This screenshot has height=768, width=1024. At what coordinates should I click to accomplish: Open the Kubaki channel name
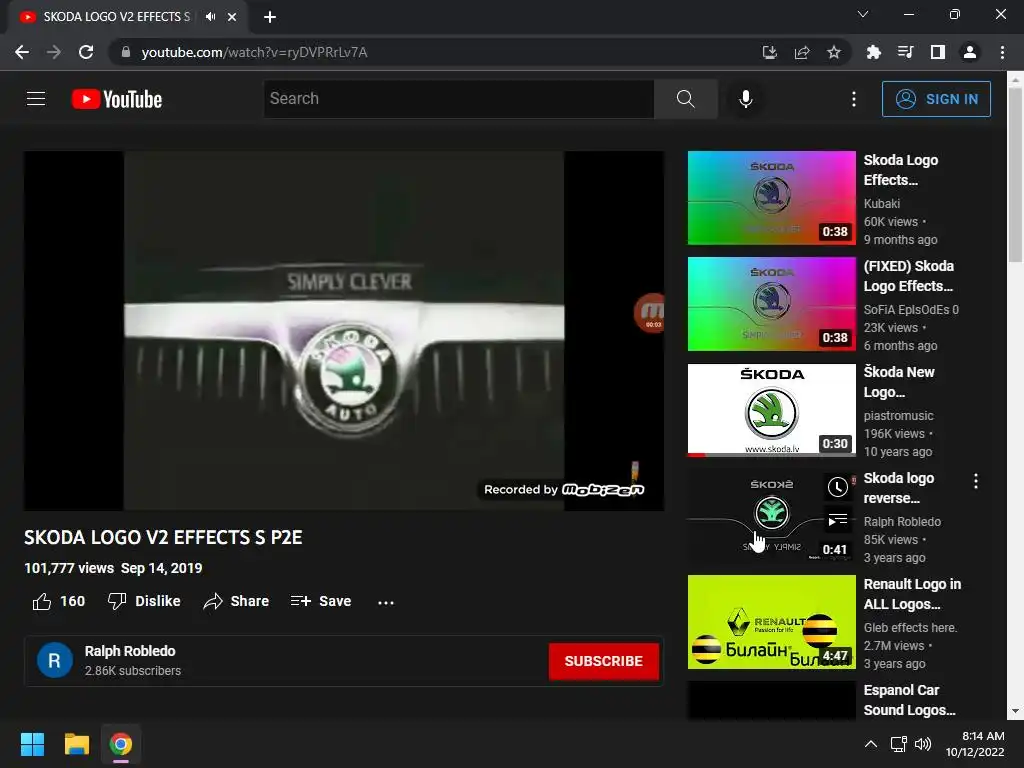pyautogui.click(x=882, y=204)
